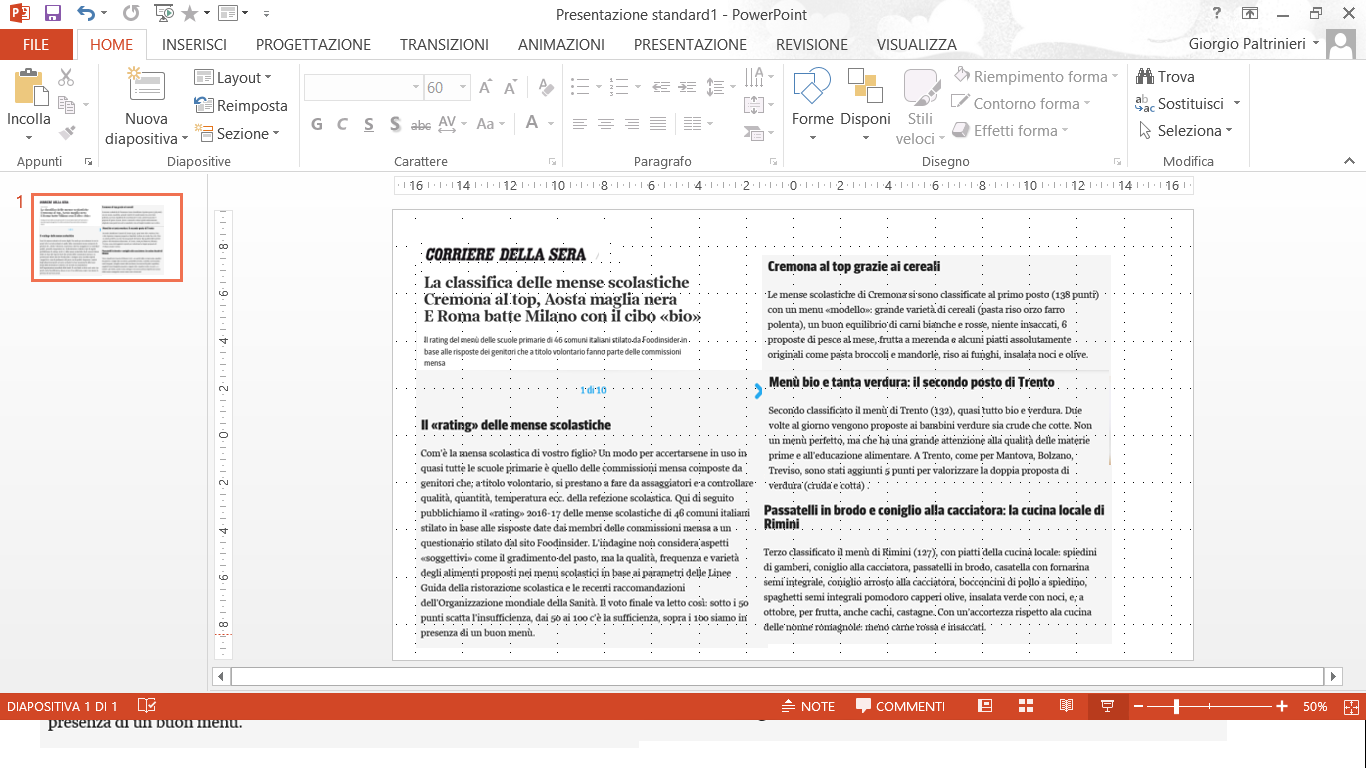The image size is (1366, 768).
Task: Center the paragraph text
Action: [606, 124]
